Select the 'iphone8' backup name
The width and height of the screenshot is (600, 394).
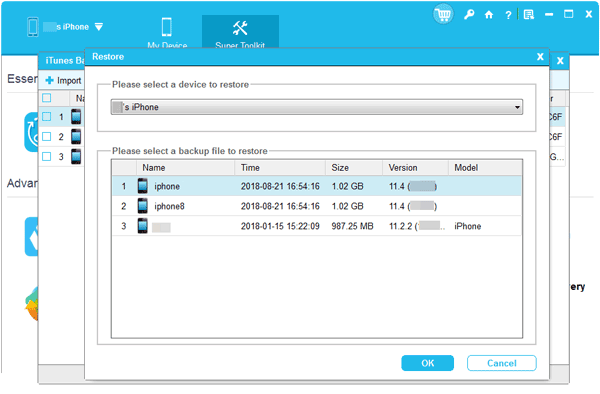pos(169,206)
